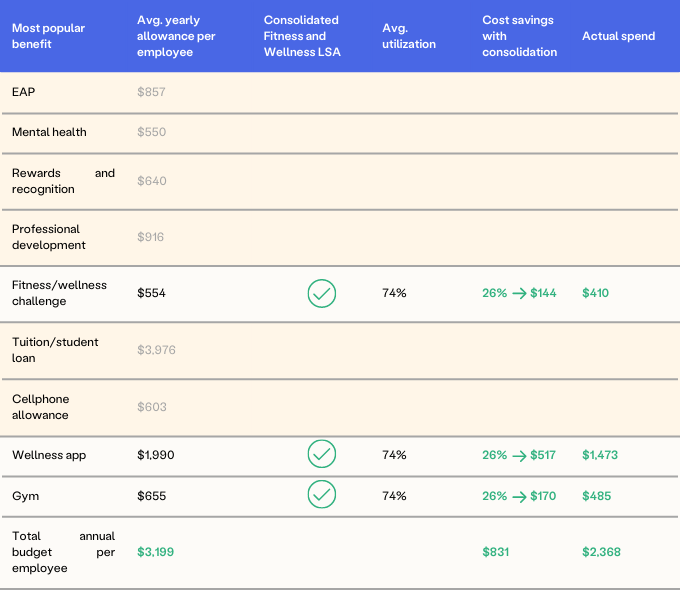
Task: Click 'Tuition/student loan' benefit label
Action: click(55, 350)
